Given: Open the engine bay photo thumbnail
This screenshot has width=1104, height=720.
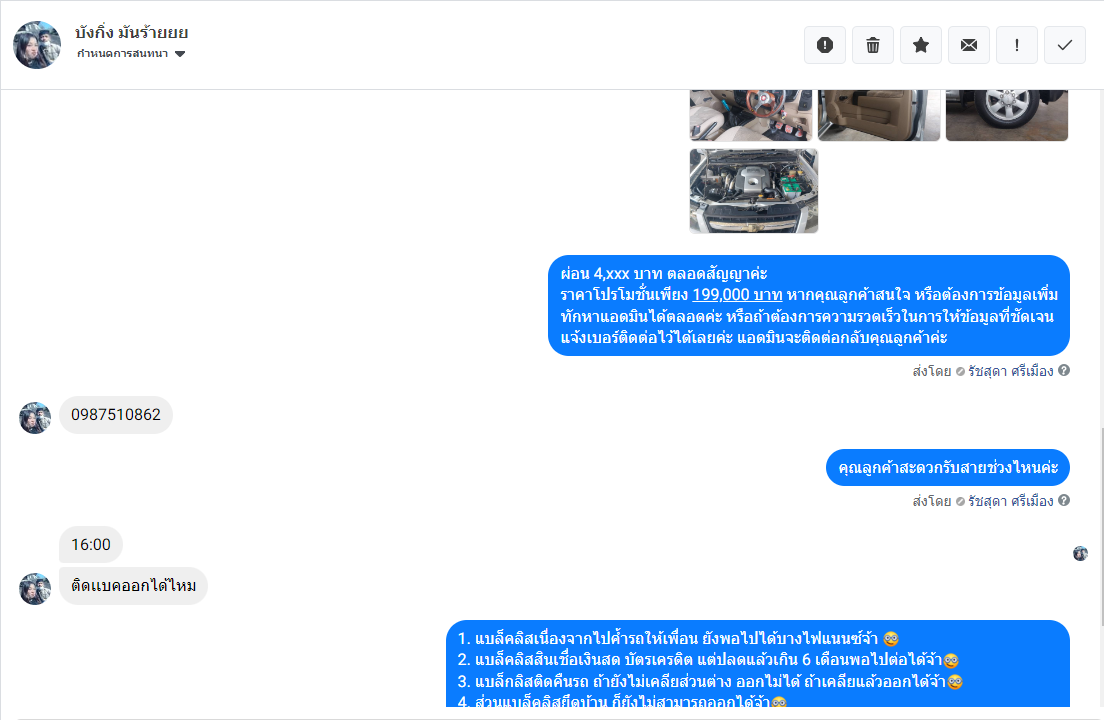Looking at the screenshot, I should pyautogui.click(x=753, y=190).
